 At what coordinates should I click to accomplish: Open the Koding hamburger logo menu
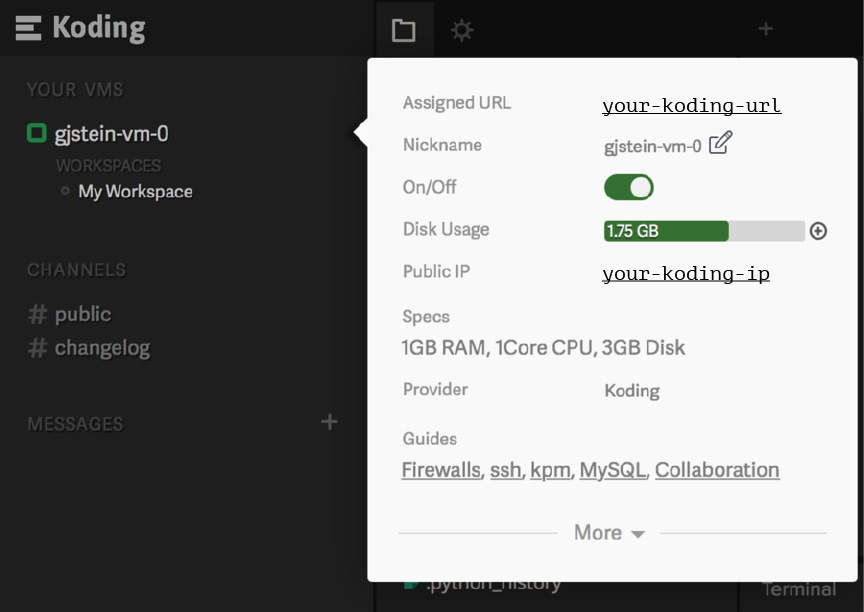click(x=28, y=28)
